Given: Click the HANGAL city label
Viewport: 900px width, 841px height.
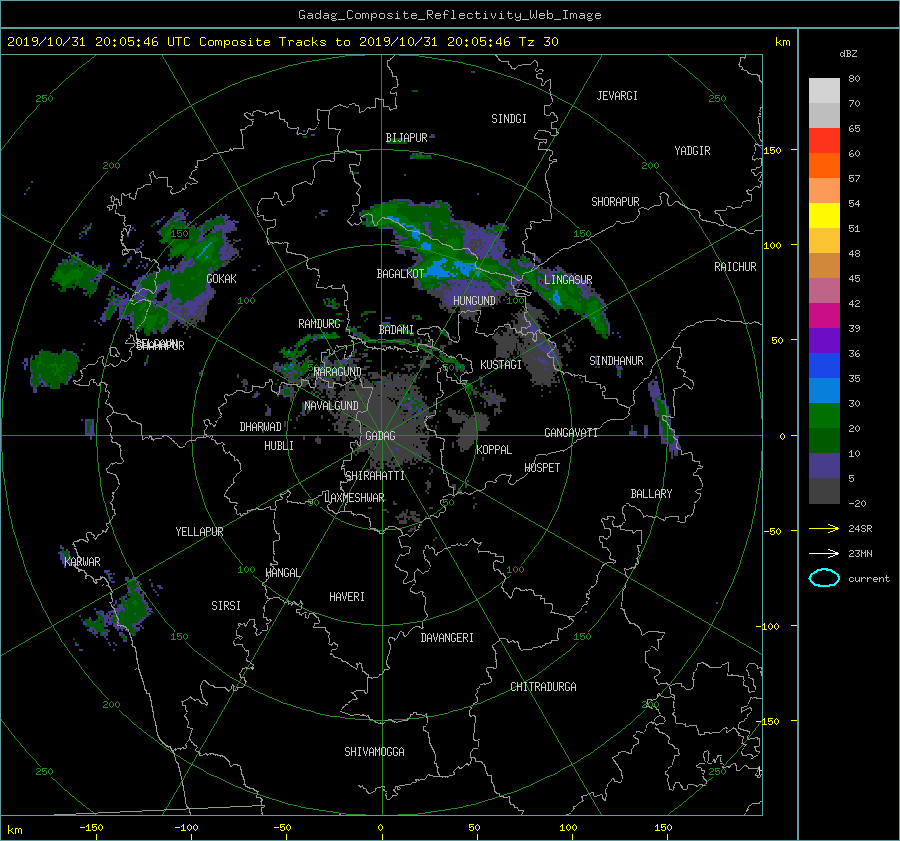Looking at the screenshot, I should (x=283, y=573).
